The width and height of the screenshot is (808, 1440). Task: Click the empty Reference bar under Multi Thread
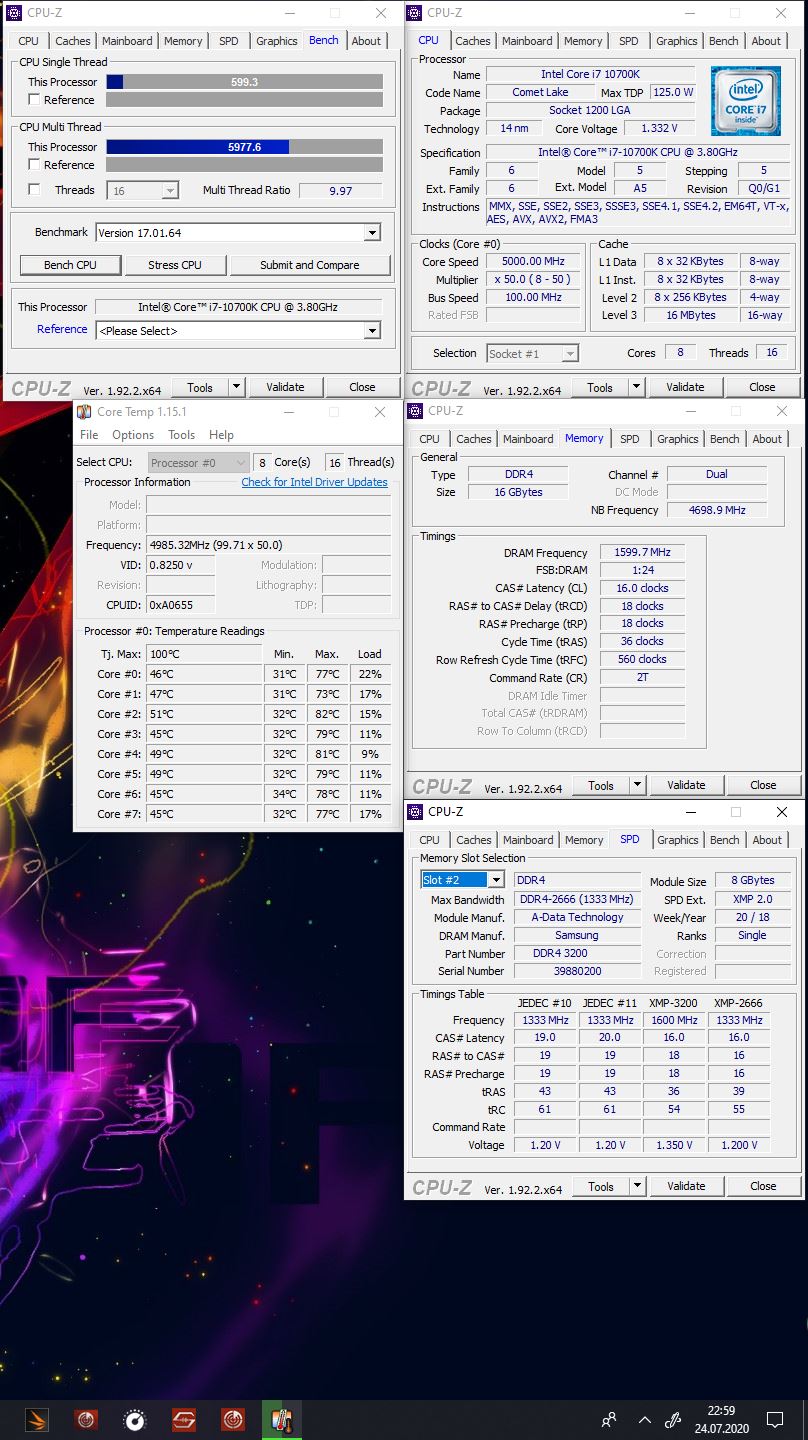click(x=244, y=165)
